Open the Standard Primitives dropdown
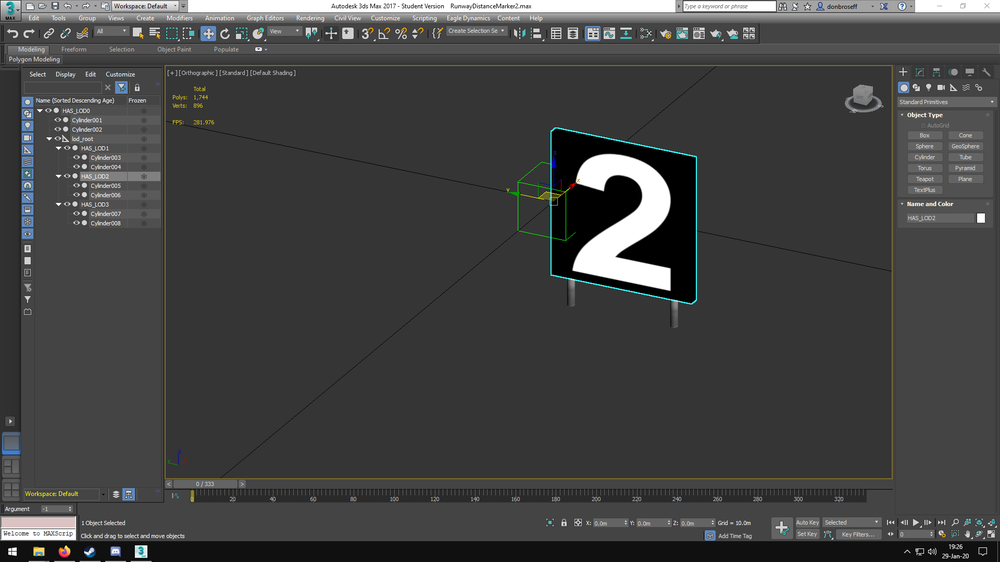This screenshot has height=562, width=1000. (x=946, y=102)
